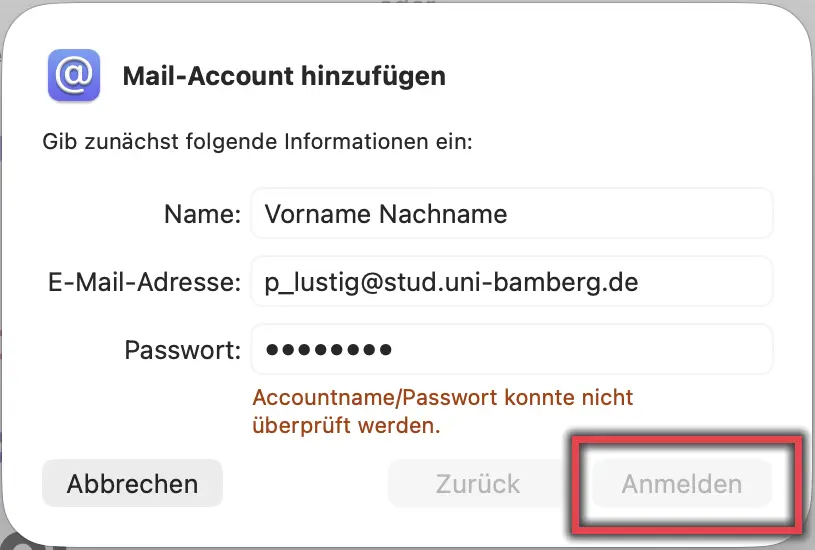Click the "Gib zunächst folgende Informationen ein:" text

(x=257, y=141)
